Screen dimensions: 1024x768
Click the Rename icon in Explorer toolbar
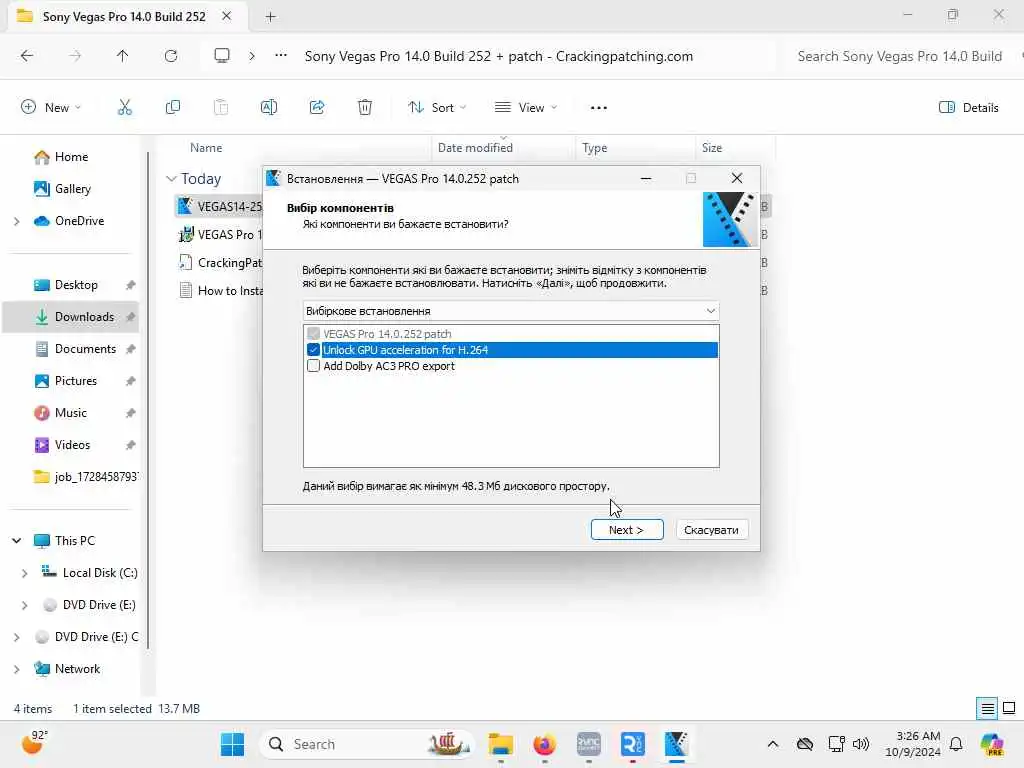click(268, 107)
